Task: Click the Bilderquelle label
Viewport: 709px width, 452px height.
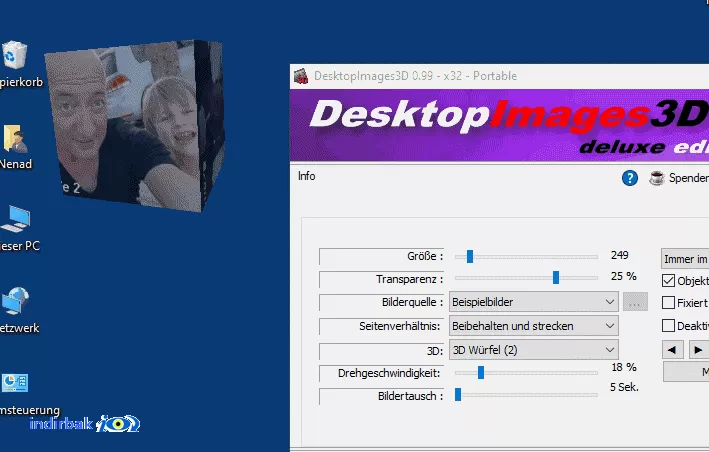Action: [x=412, y=302]
